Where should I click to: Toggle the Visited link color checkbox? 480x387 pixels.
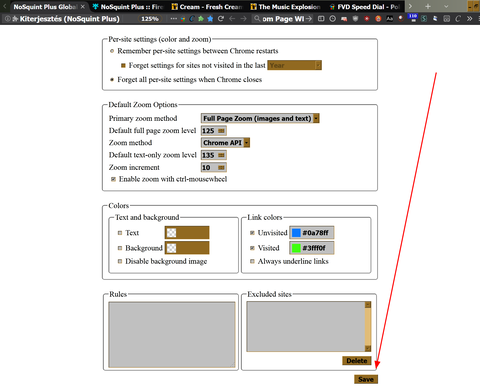click(x=252, y=248)
